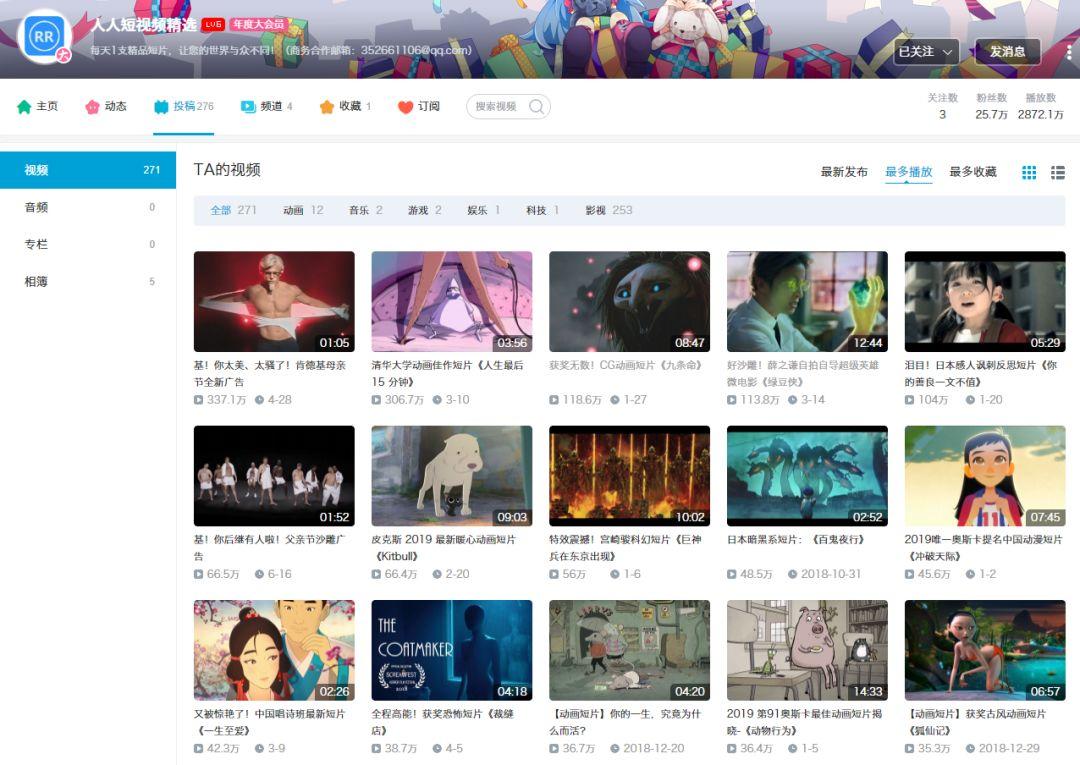Click the 动态 lightning icon
The image size is (1080, 765).
(x=92, y=105)
